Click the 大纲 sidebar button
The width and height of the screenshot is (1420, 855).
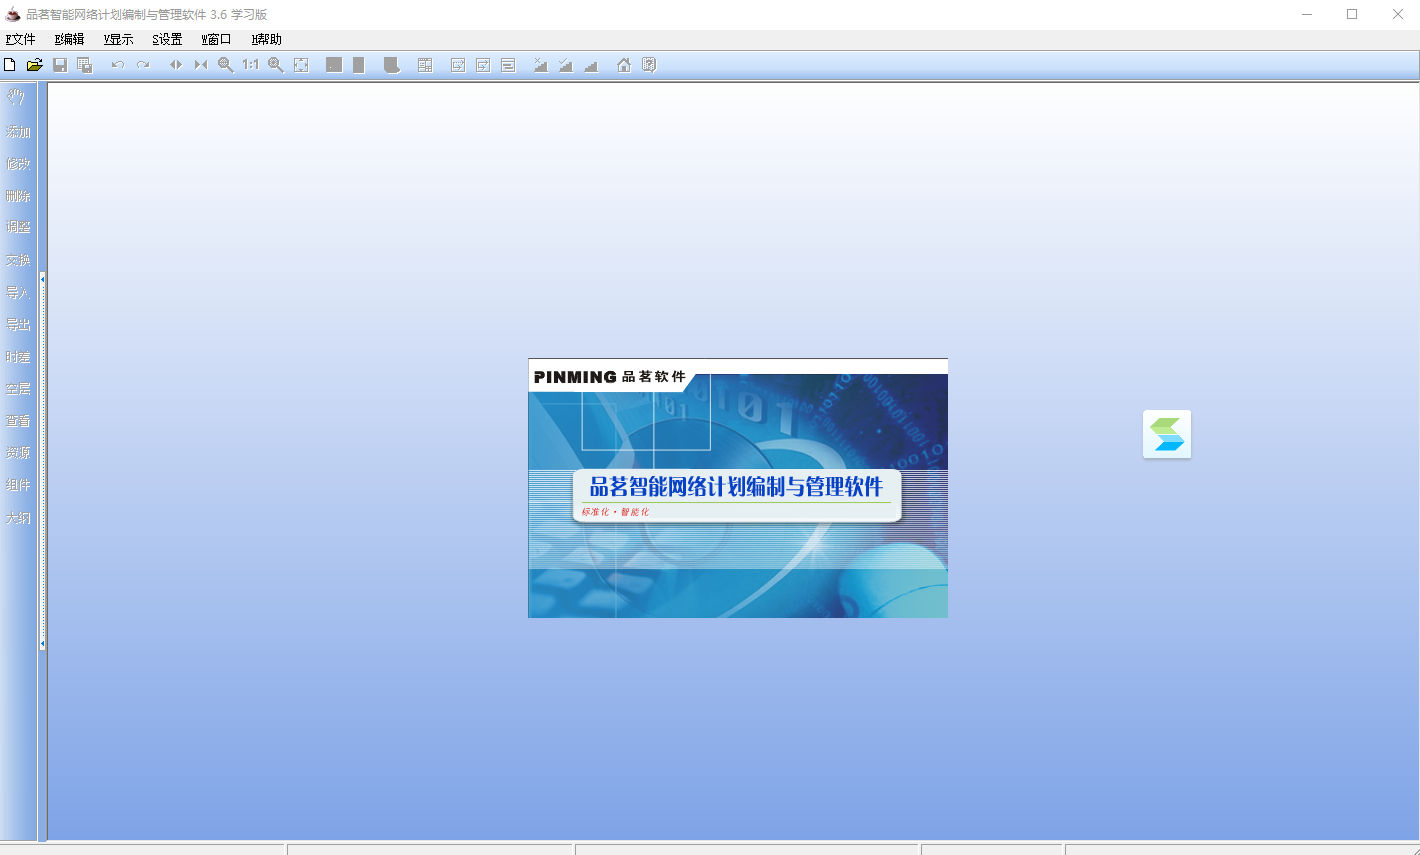click(18, 517)
